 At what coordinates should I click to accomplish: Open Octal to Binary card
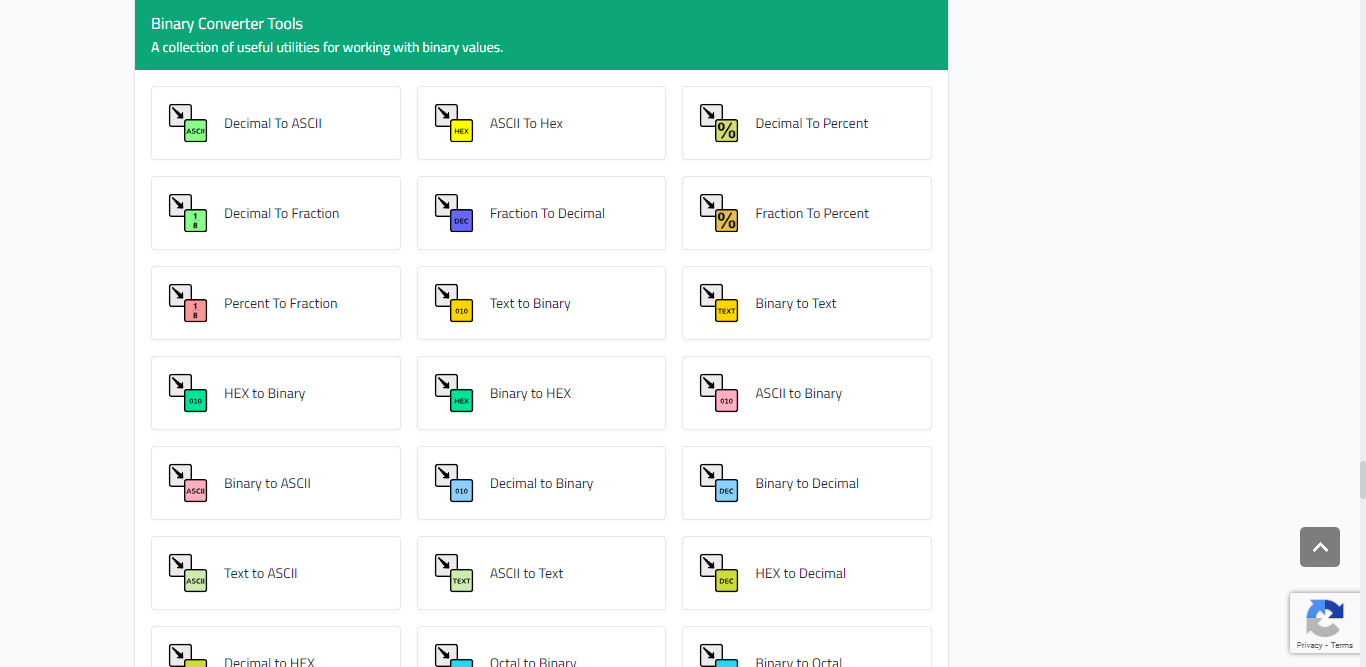point(541,647)
